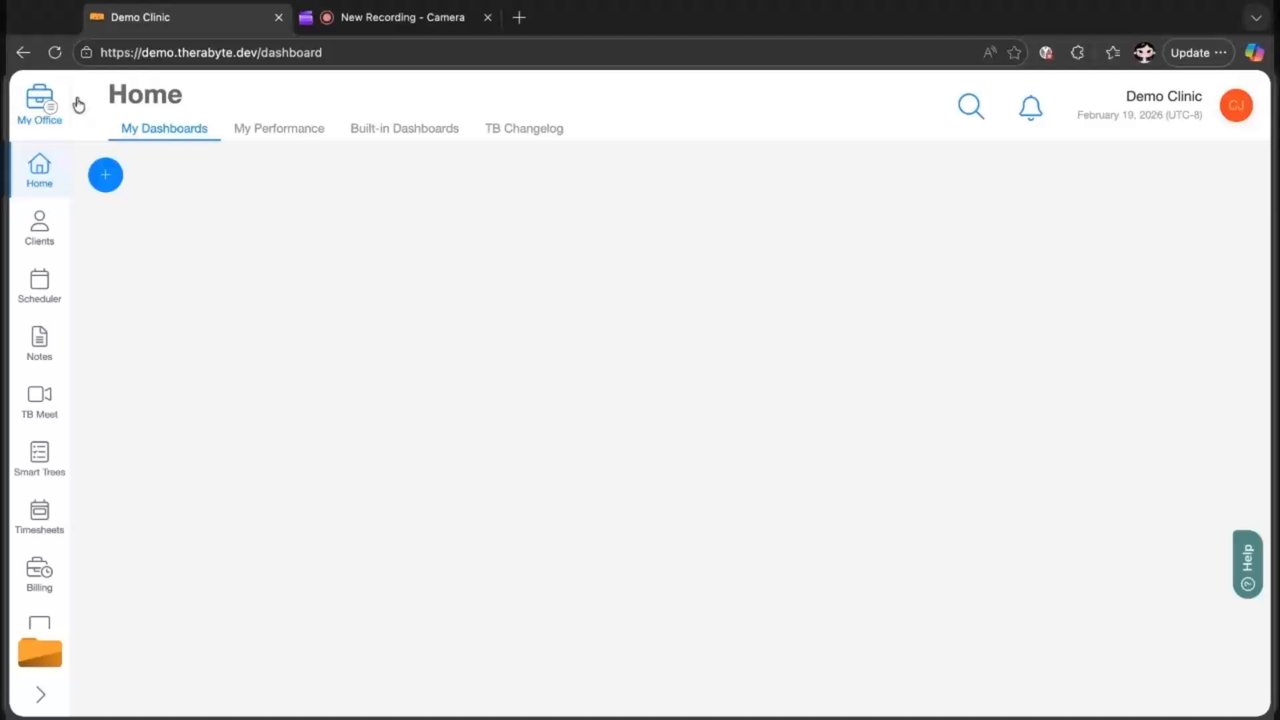
Task: Open the Clients section
Action: click(39, 228)
